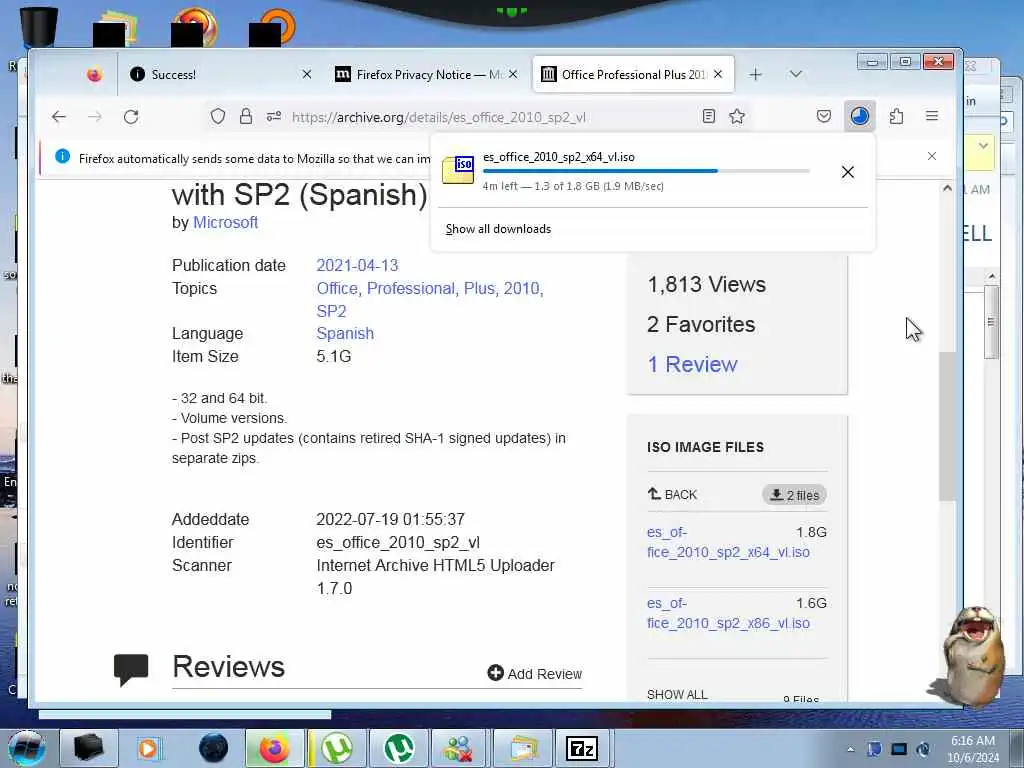The height and width of the screenshot is (768, 1024).
Task: Download es_office_2010_sp2_x86_vl.iso link
Action: coord(728,613)
